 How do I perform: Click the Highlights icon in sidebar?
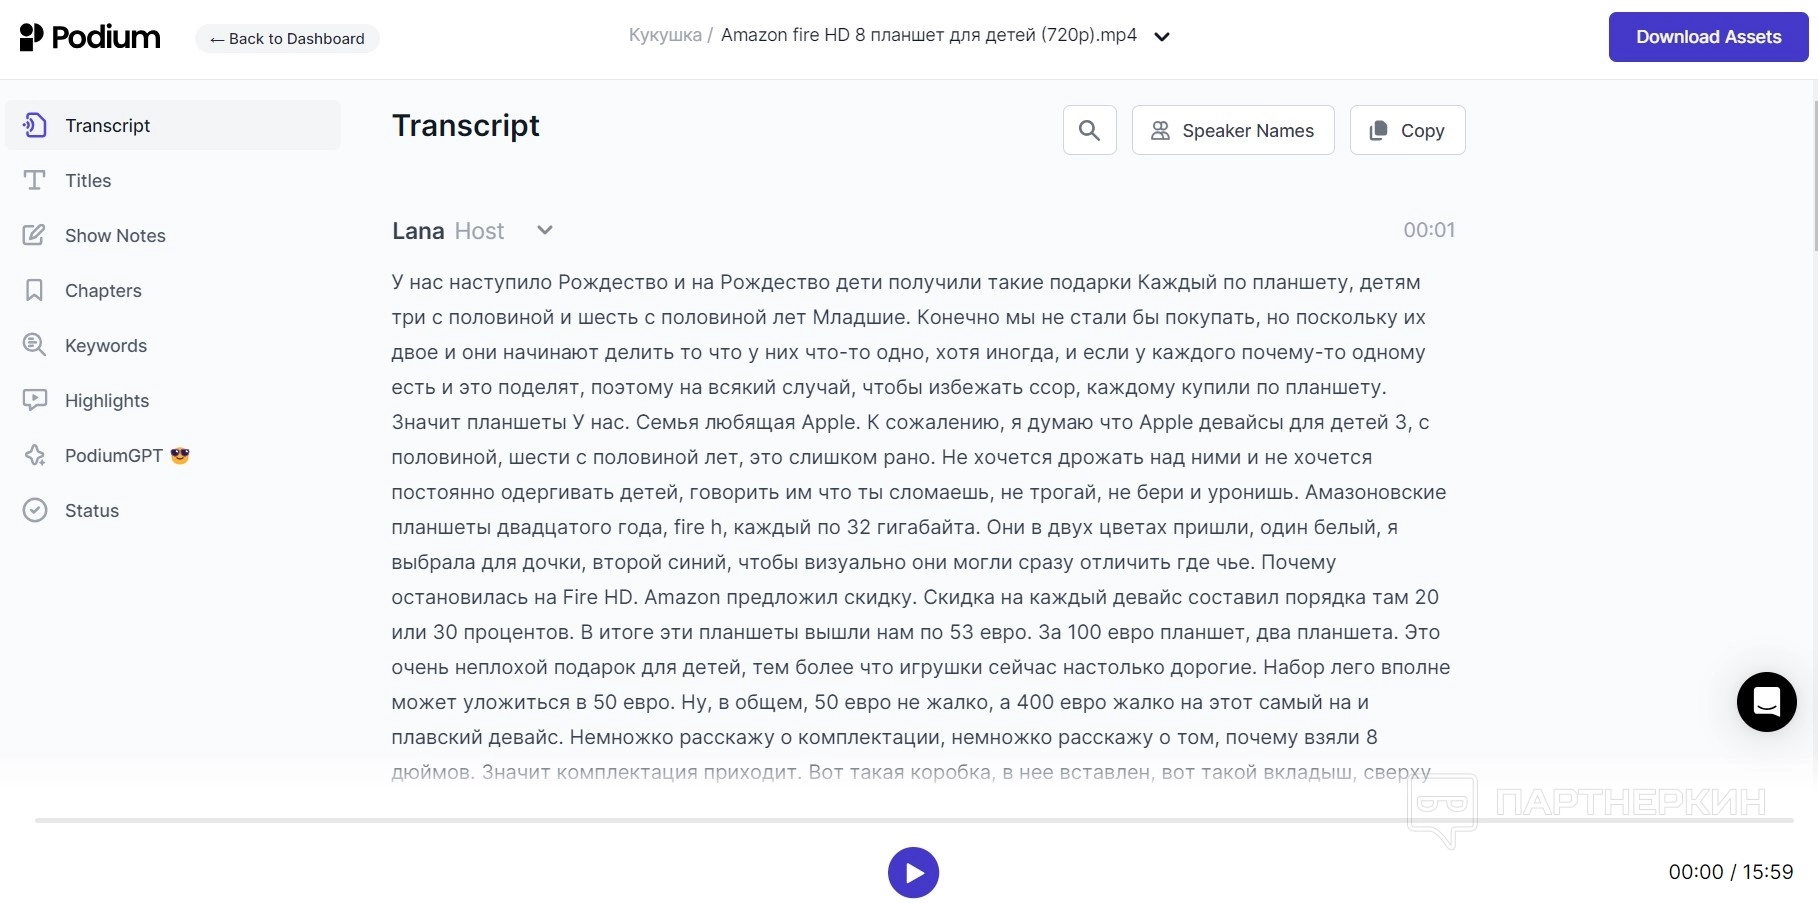point(35,400)
